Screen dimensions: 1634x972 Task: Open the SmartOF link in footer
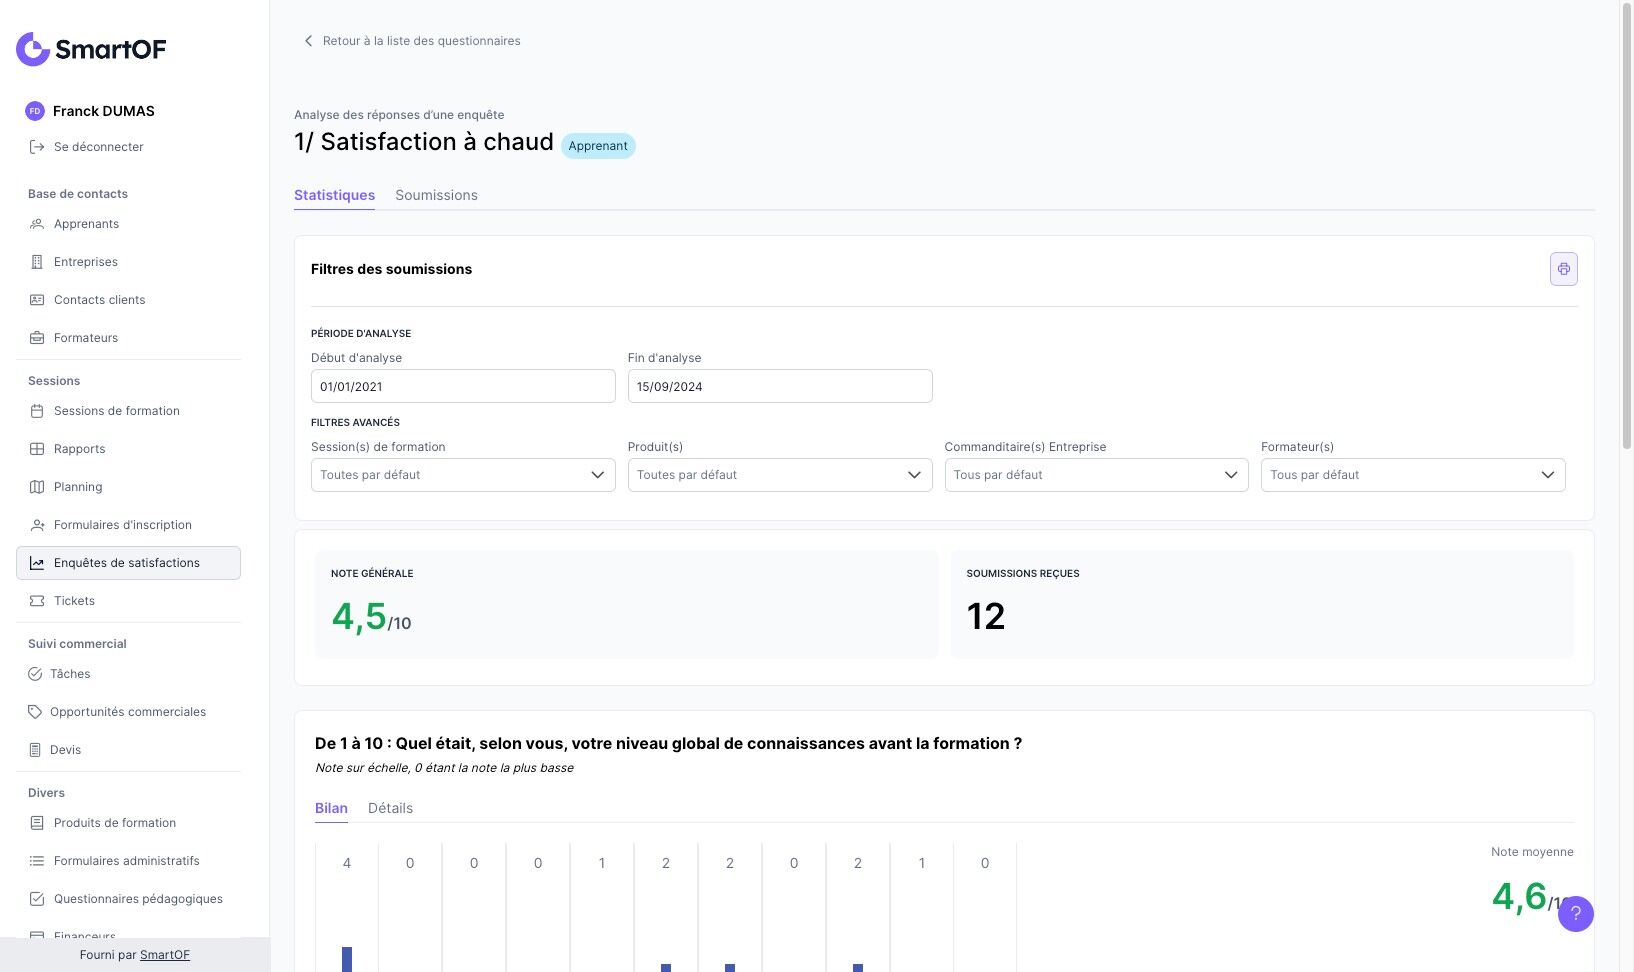165,955
